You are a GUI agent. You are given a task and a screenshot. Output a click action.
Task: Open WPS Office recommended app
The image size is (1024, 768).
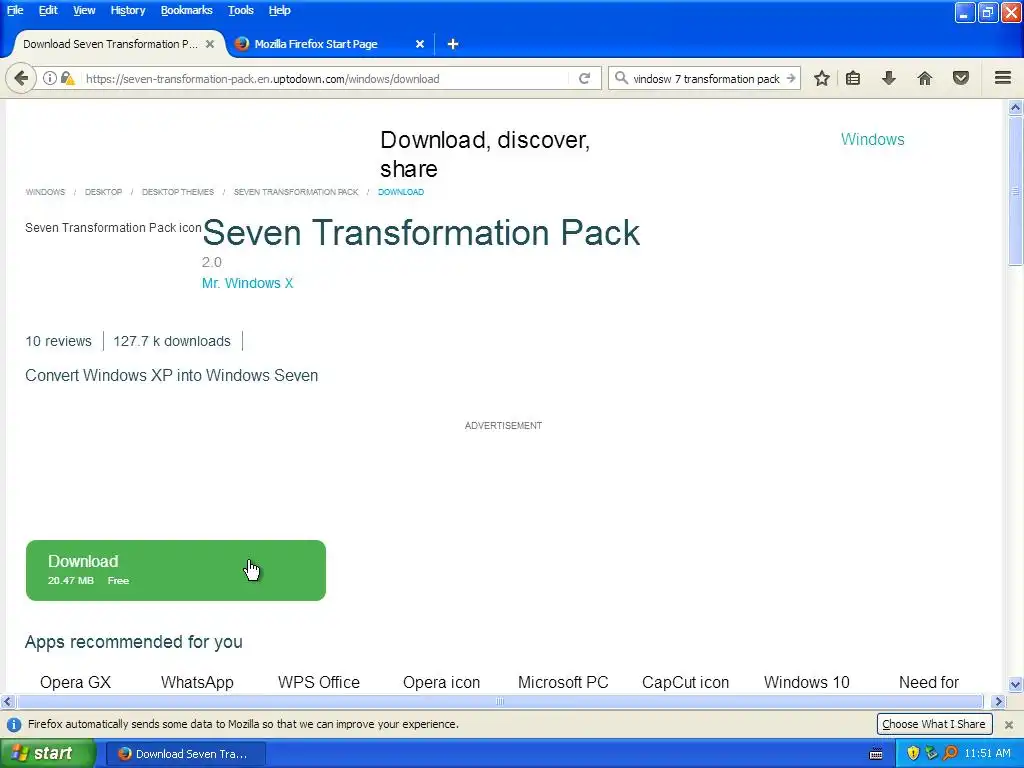coord(319,682)
